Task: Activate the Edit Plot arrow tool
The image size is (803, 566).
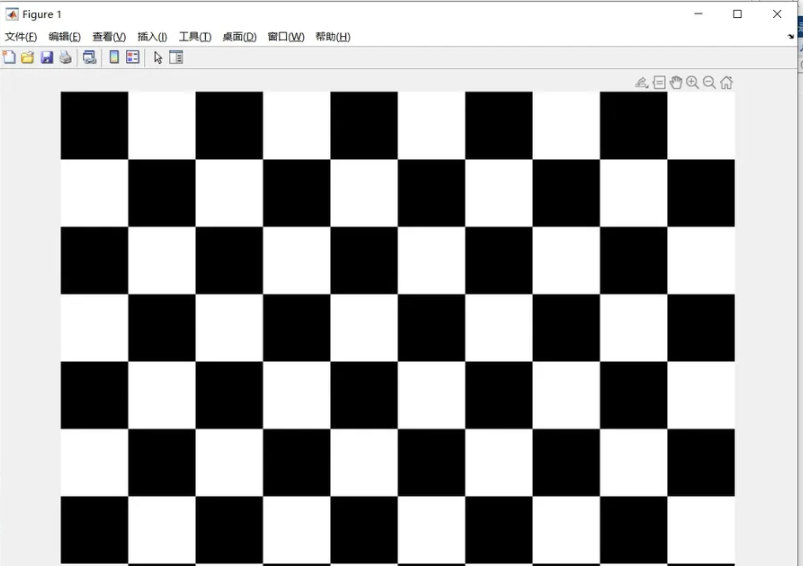Action: (158, 57)
